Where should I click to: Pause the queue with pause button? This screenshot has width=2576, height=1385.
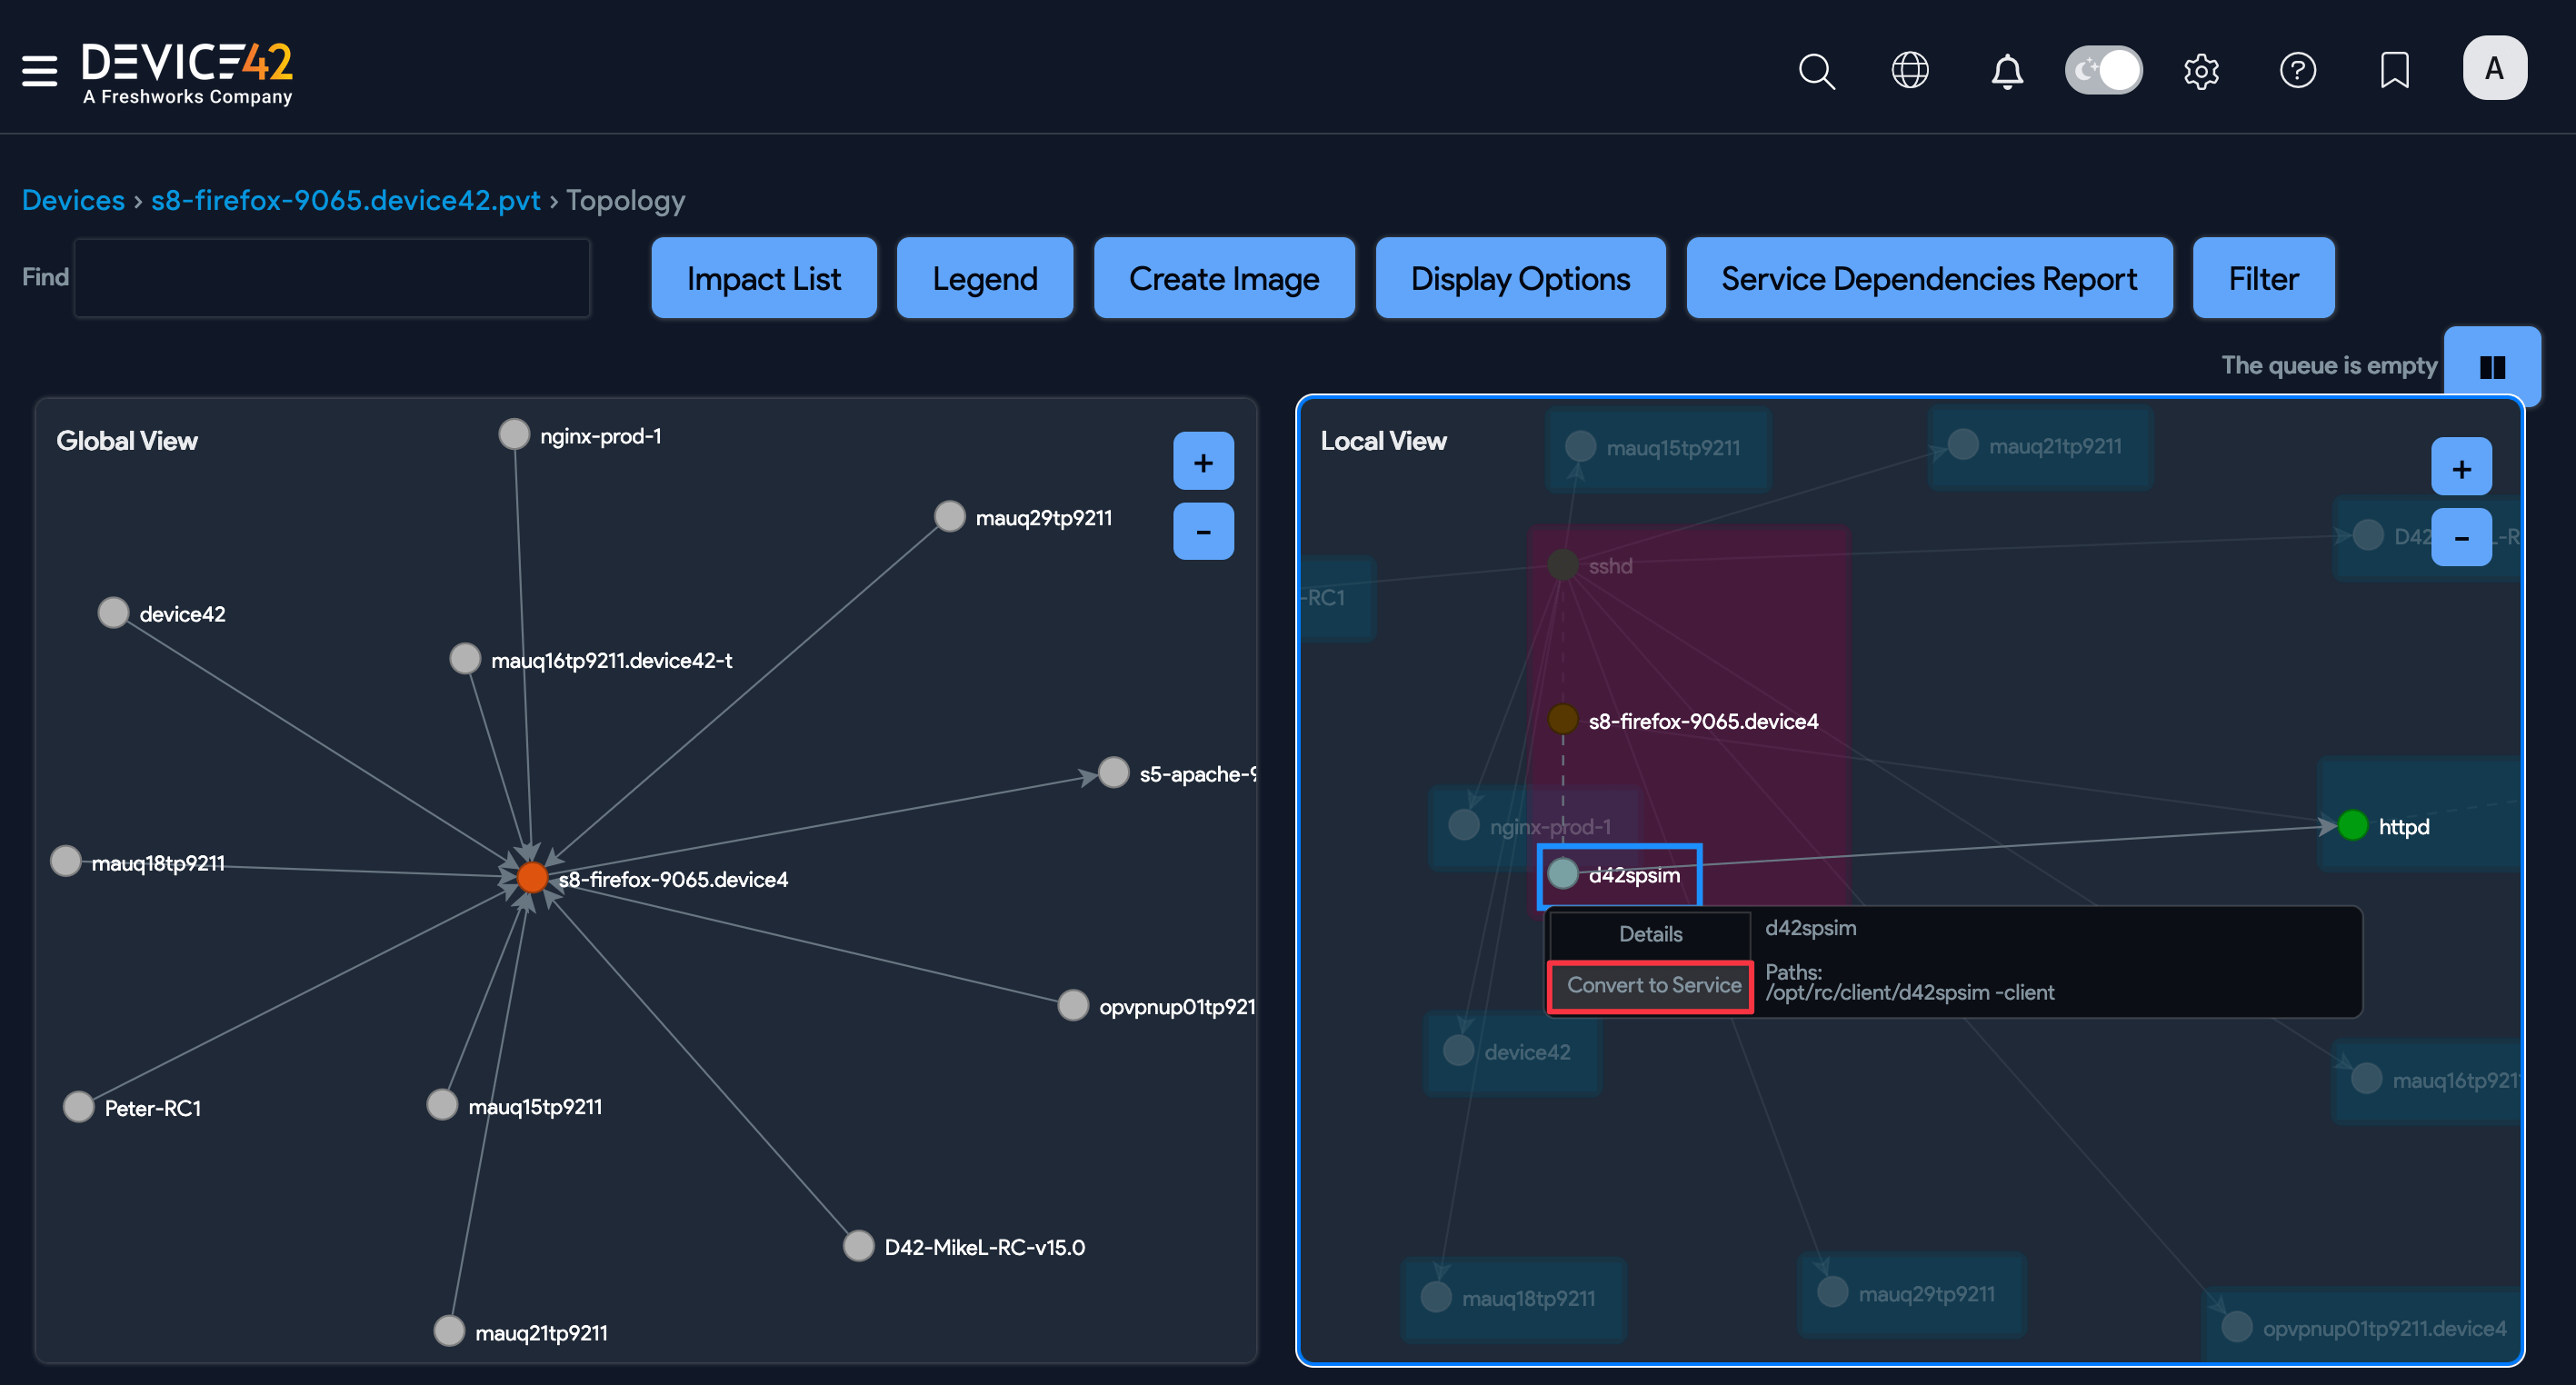tap(2491, 367)
